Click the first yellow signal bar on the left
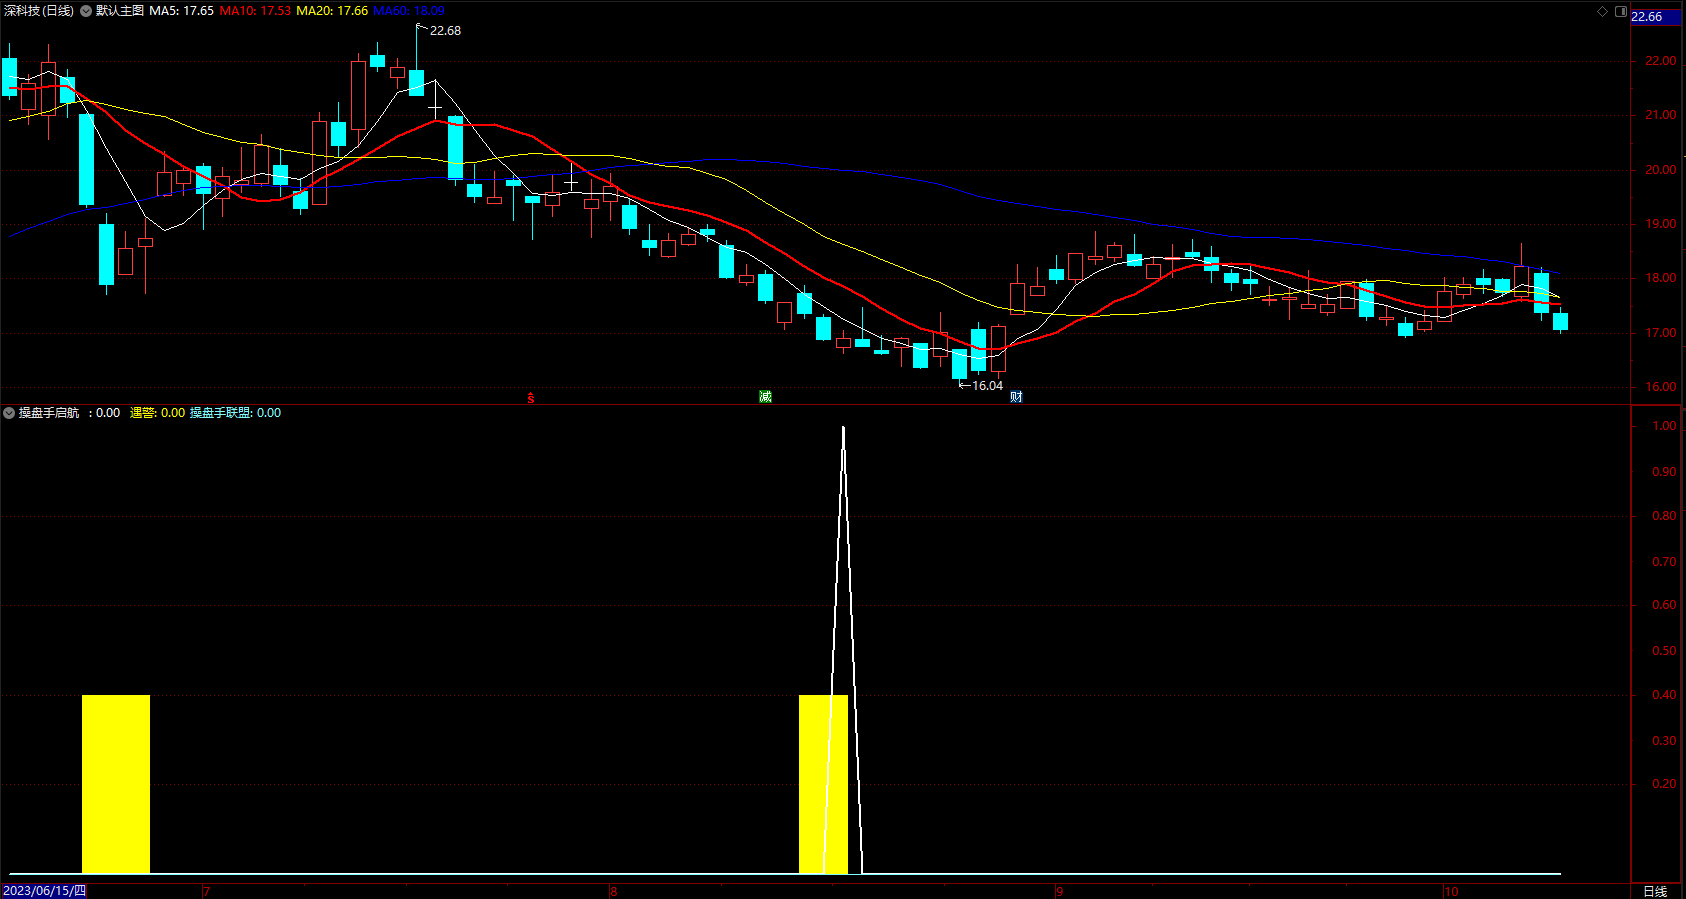Image resolution: width=1686 pixels, height=899 pixels. click(x=116, y=784)
